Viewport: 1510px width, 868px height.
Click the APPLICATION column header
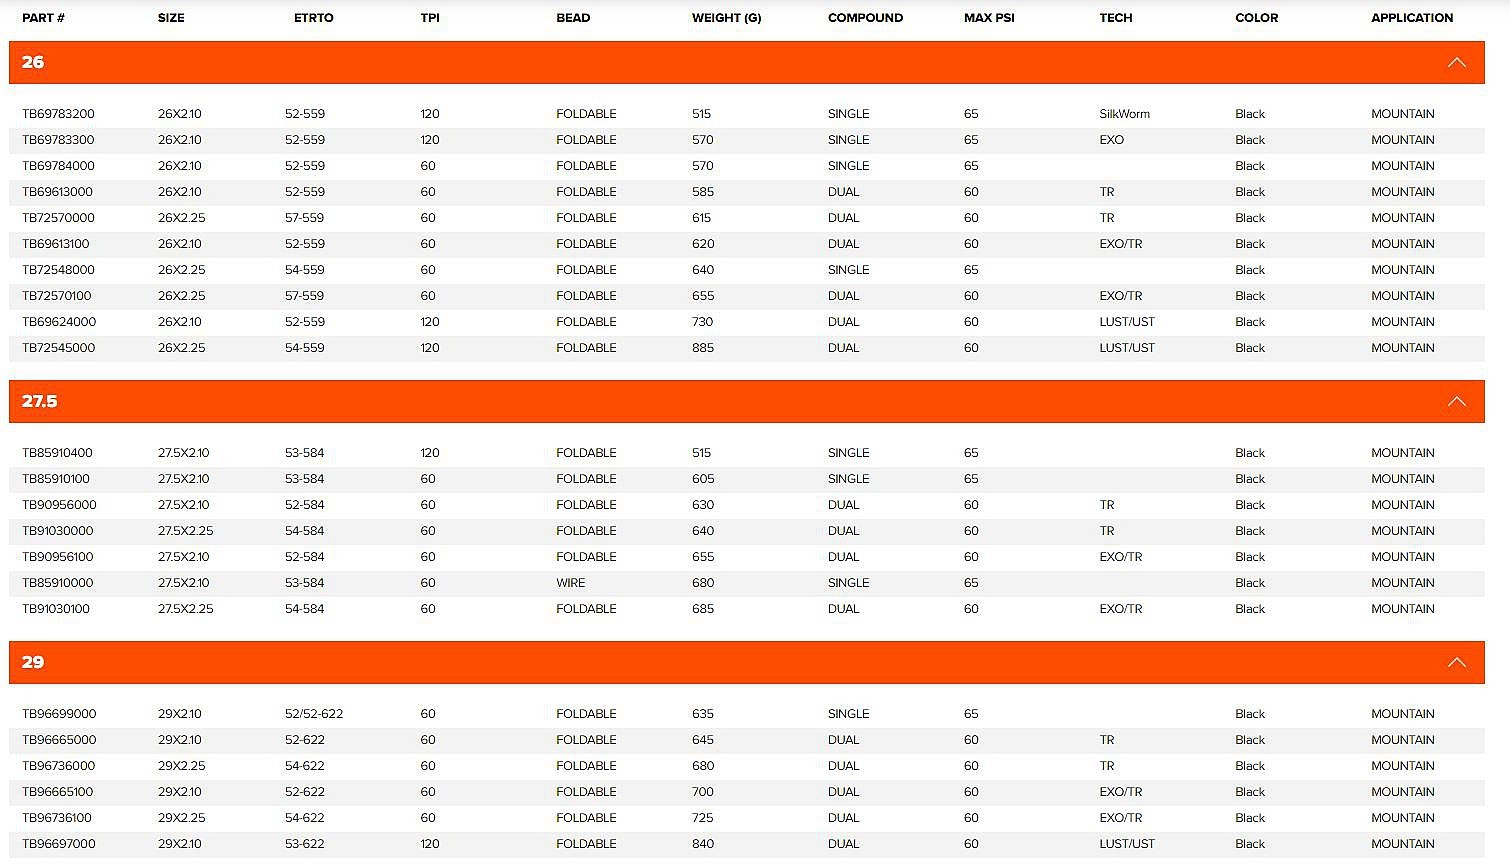(x=1411, y=18)
